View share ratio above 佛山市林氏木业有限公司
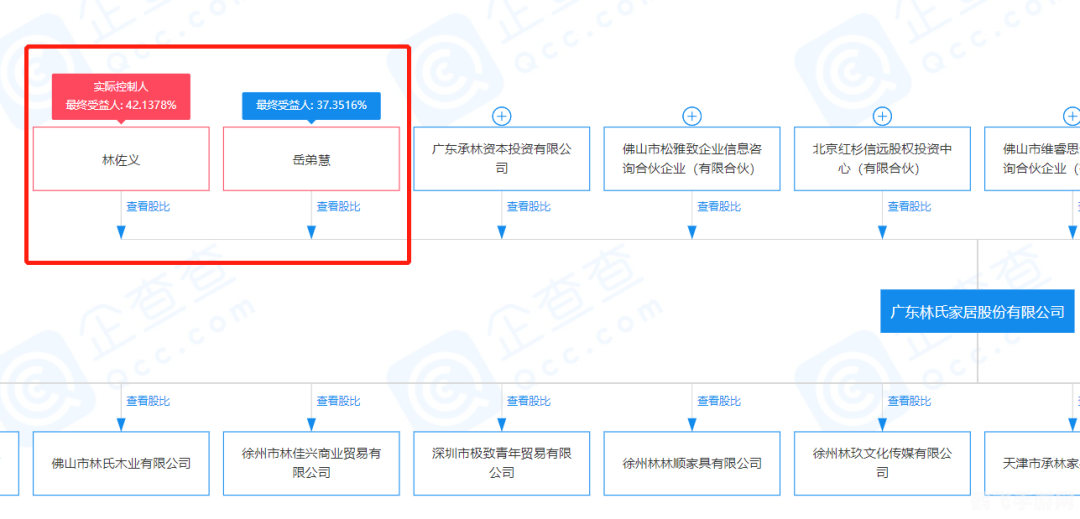Image resolution: width=1080 pixels, height=519 pixels. coord(147,401)
